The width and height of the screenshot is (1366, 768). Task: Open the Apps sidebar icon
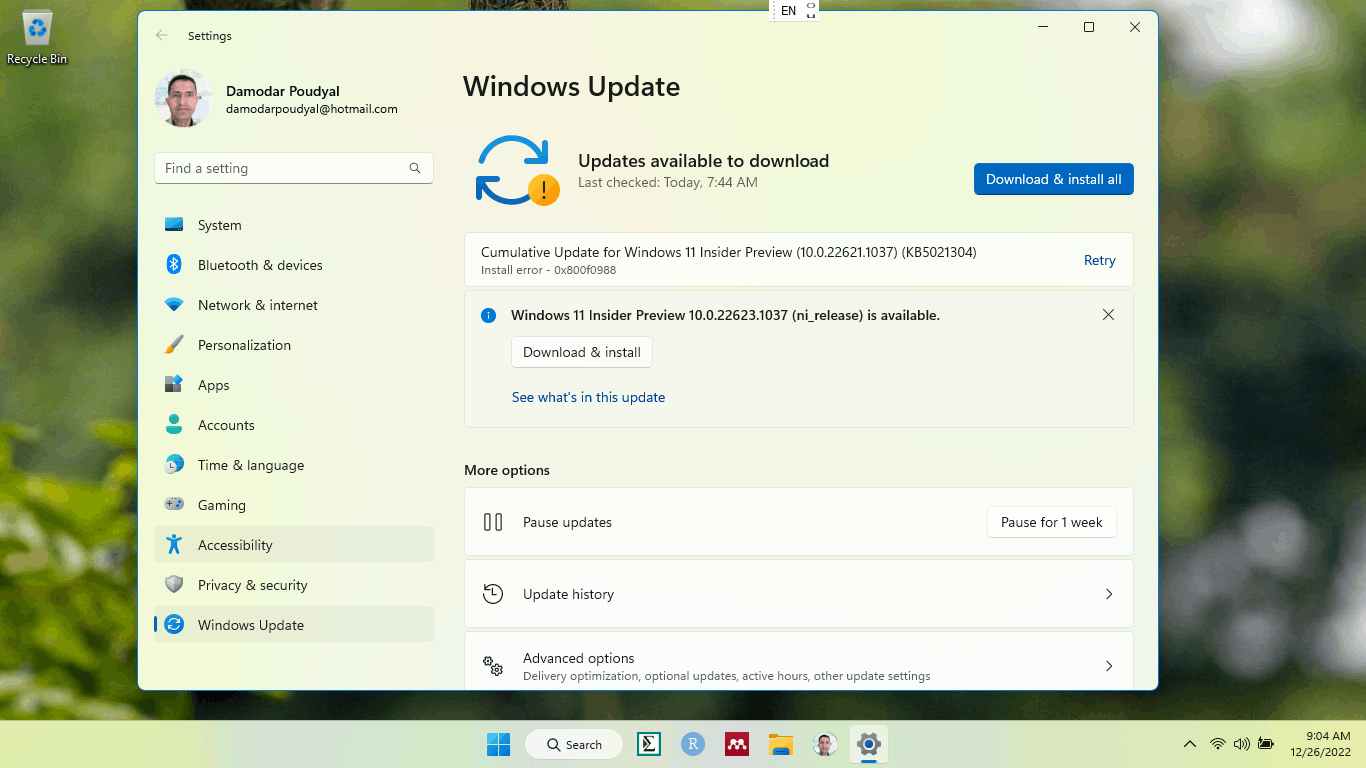pyautogui.click(x=174, y=385)
